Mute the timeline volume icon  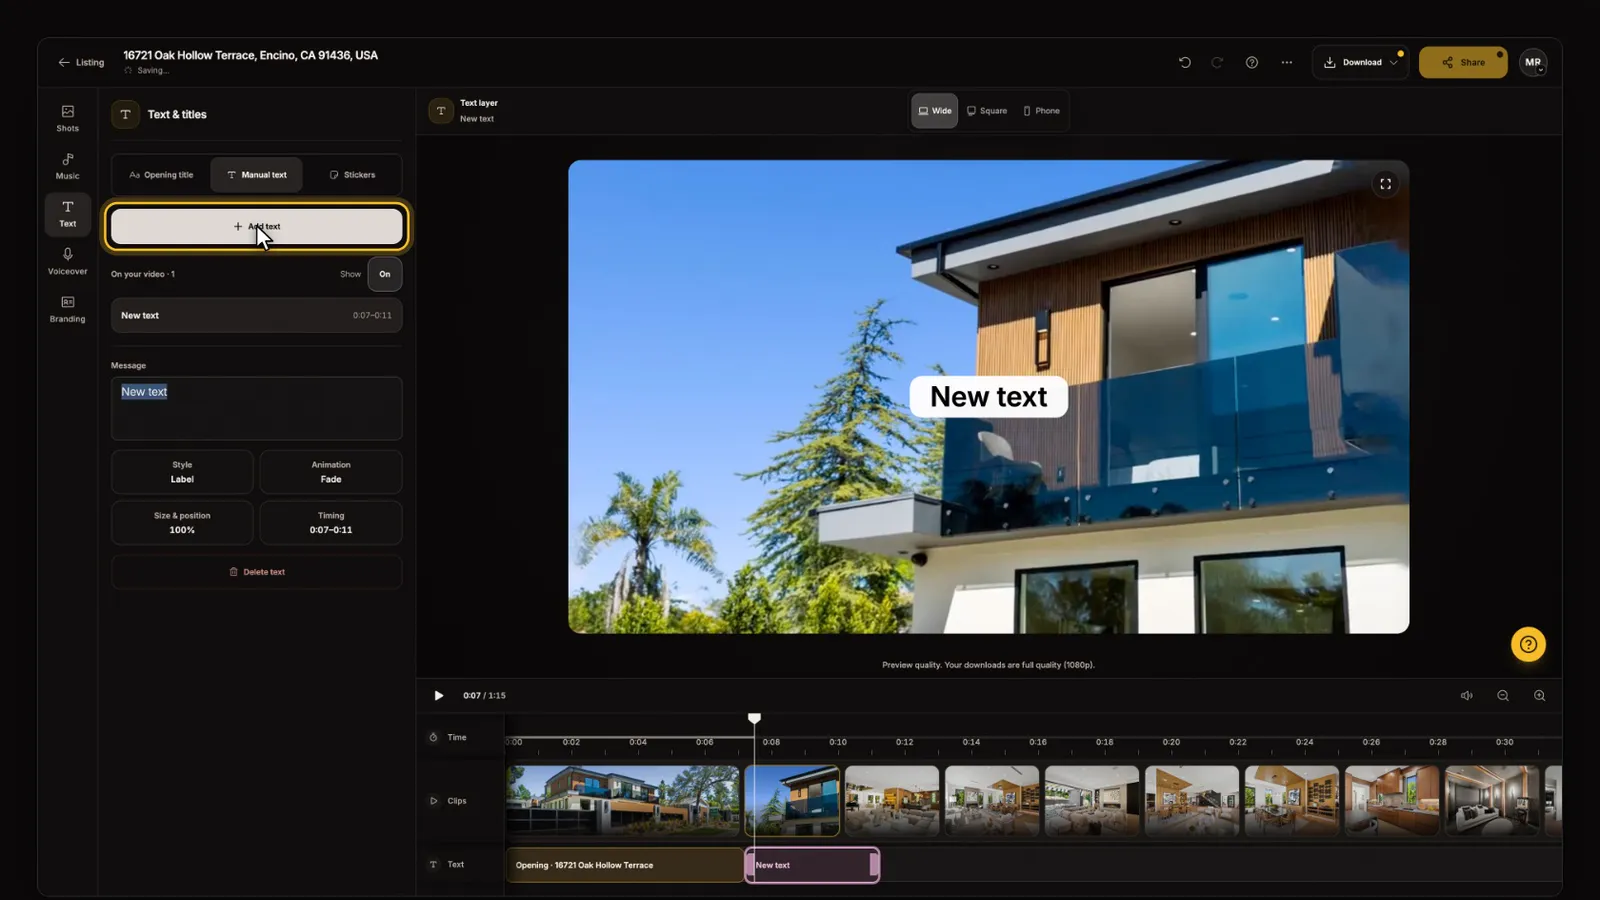click(1466, 696)
